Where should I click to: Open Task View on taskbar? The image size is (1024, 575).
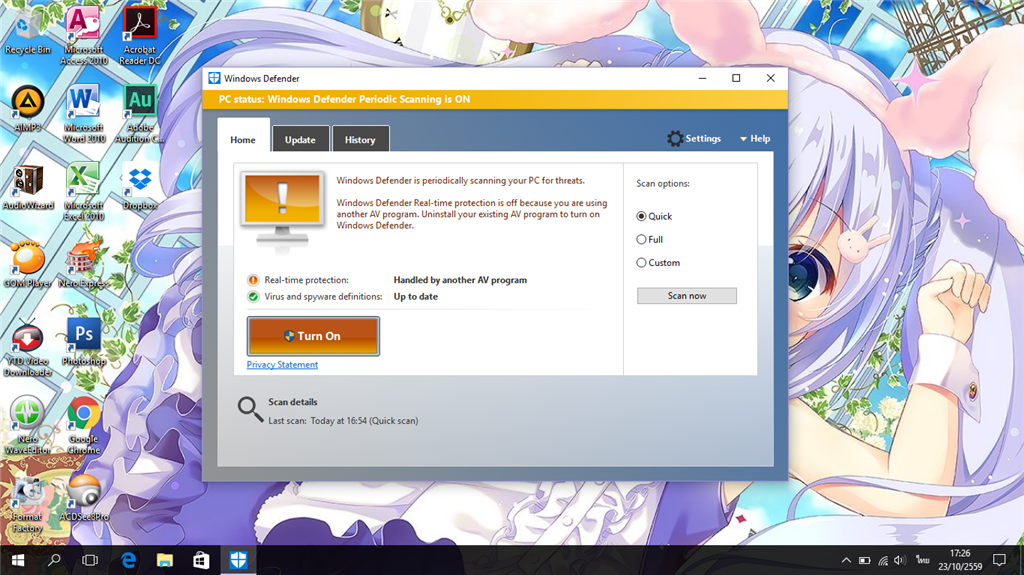[x=90, y=560]
